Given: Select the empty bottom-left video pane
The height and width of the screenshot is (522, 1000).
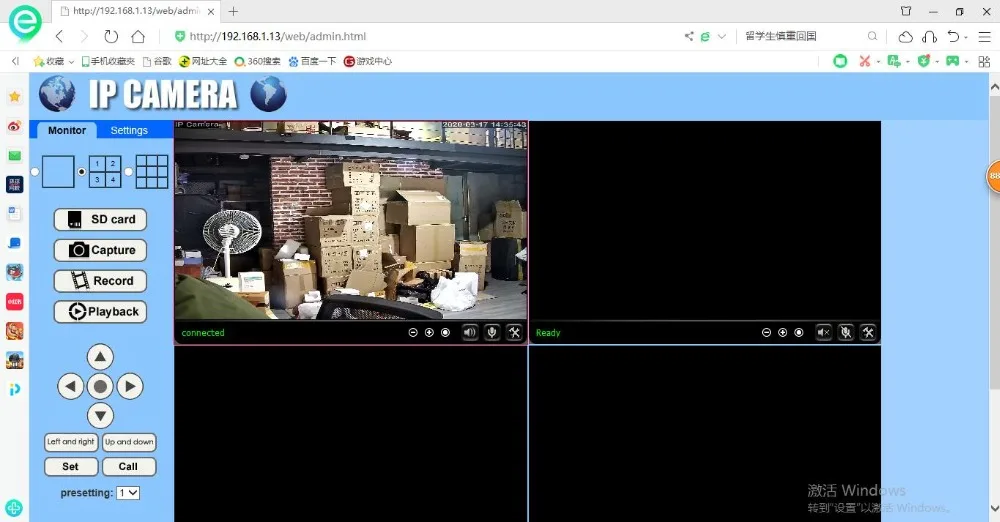Looking at the screenshot, I should [x=351, y=434].
